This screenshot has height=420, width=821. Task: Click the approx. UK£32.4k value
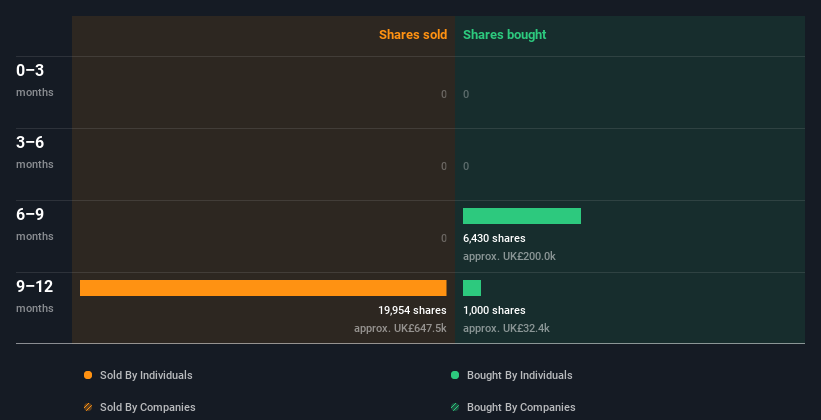pyautogui.click(x=506, y=328)
